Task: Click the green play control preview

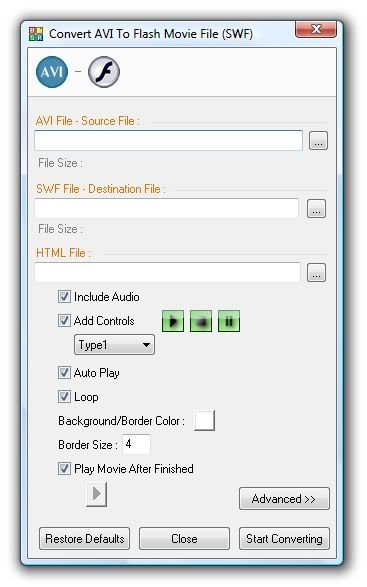Action: tap(173, 321)
